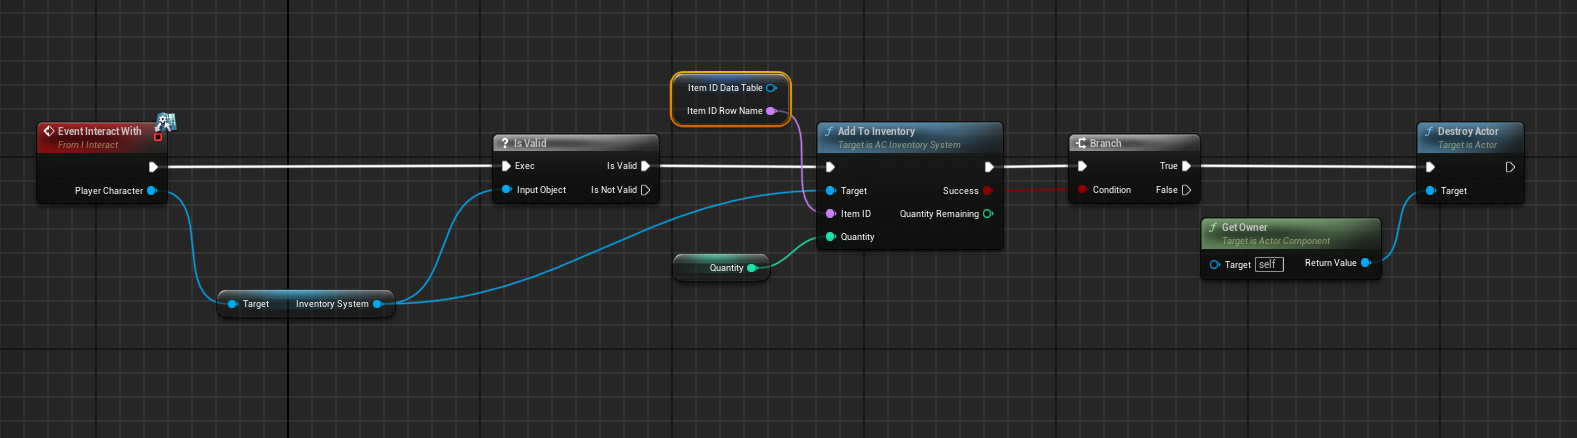Click the Inventory System output pin

click(x=377, y=304)
